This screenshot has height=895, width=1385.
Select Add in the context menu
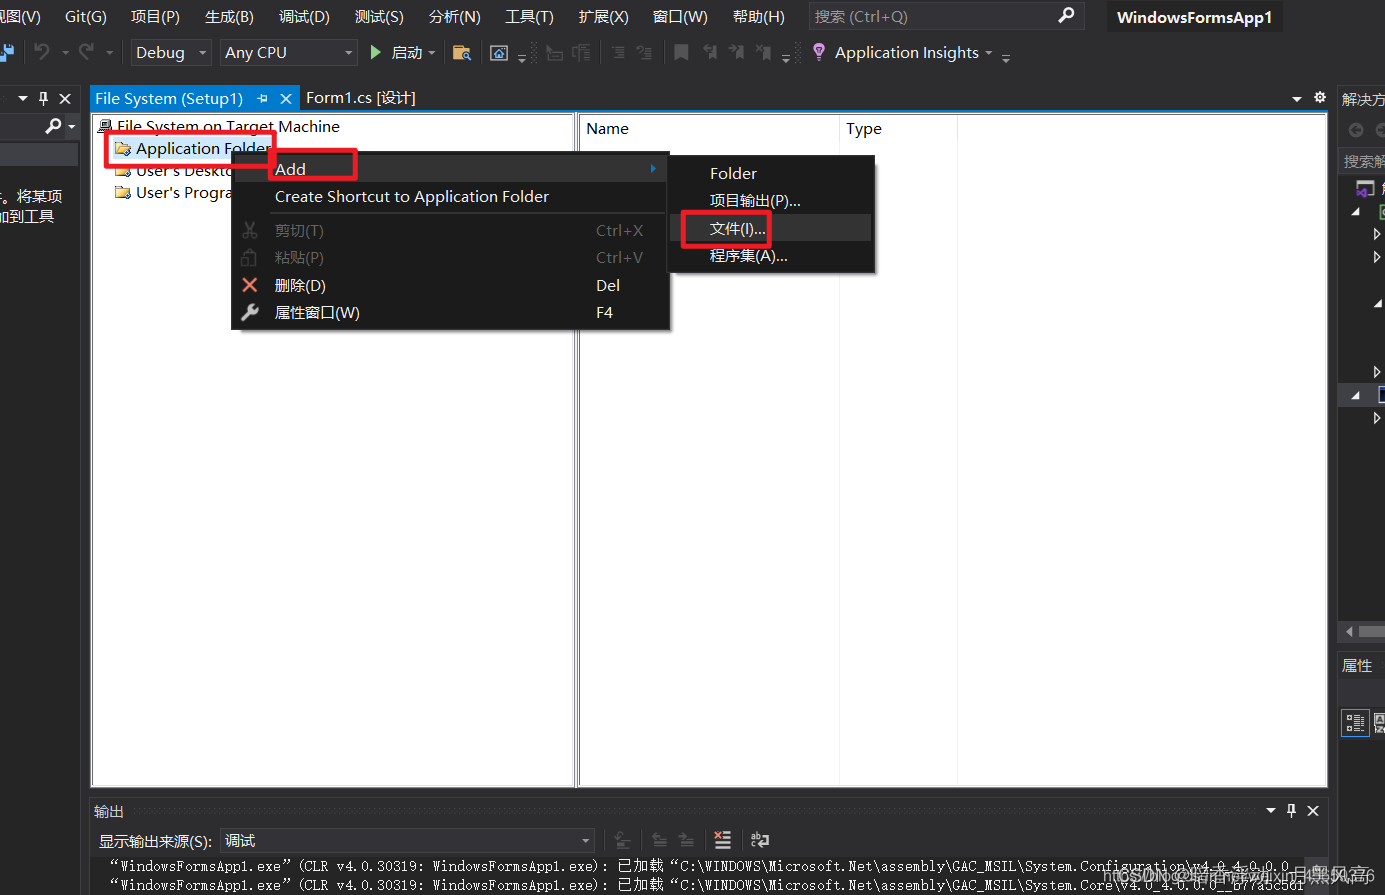click(450, 169)
